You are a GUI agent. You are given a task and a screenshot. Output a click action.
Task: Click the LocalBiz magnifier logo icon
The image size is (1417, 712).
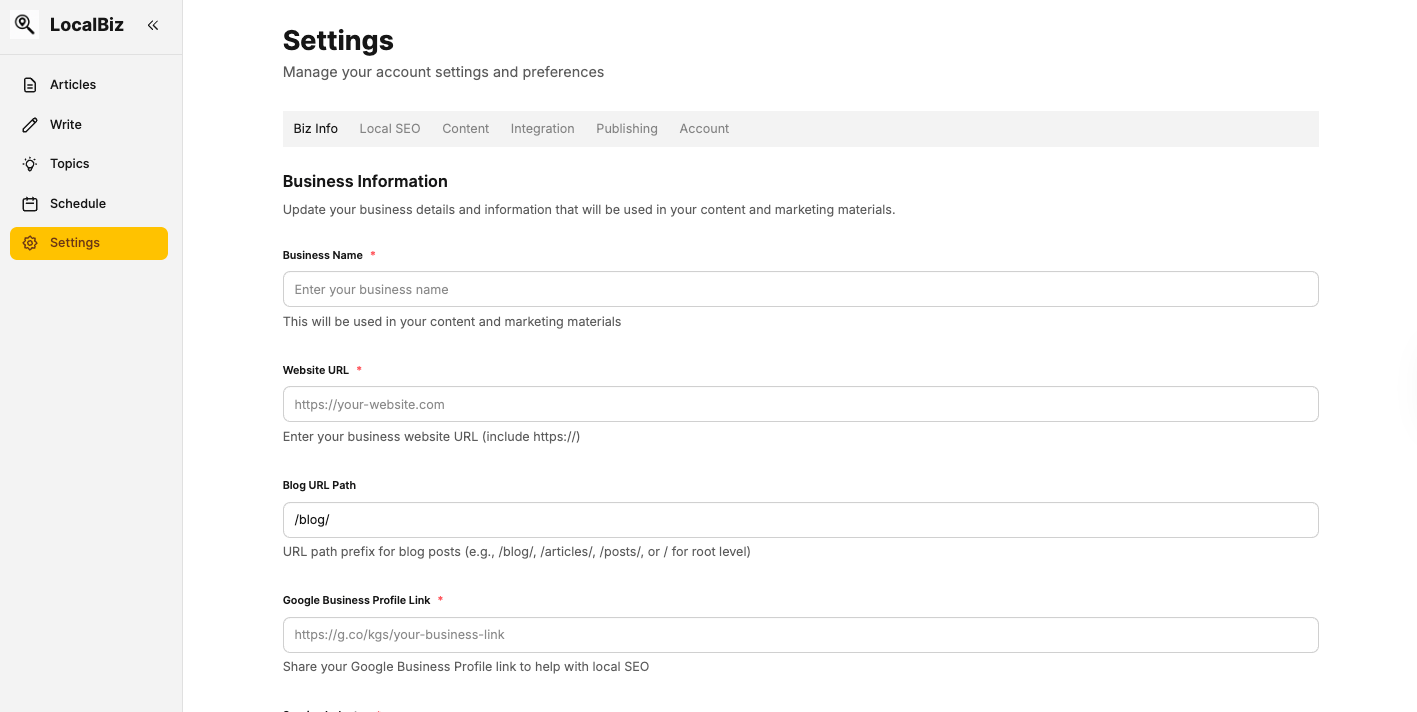pyautogui.click(x=24, y=23)
